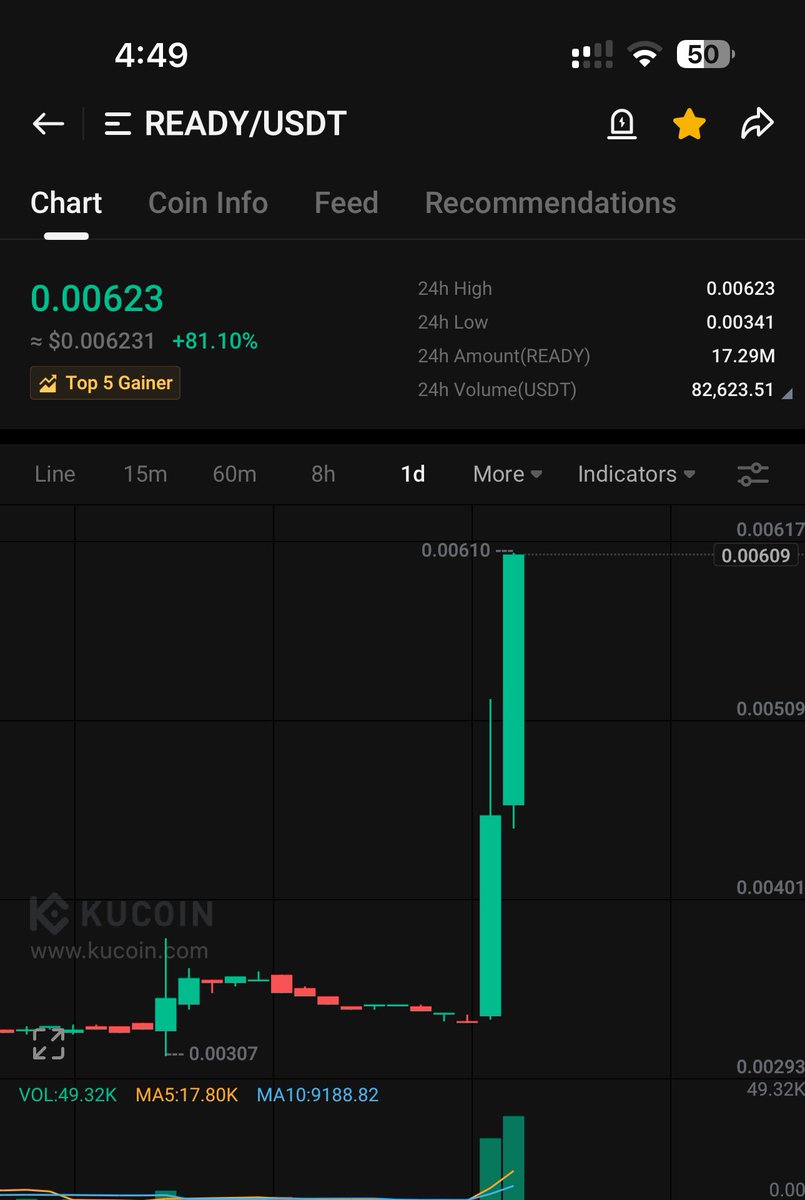805x1200 pixels.
Task: Choose the 60m interval
Action: [234, 474]
